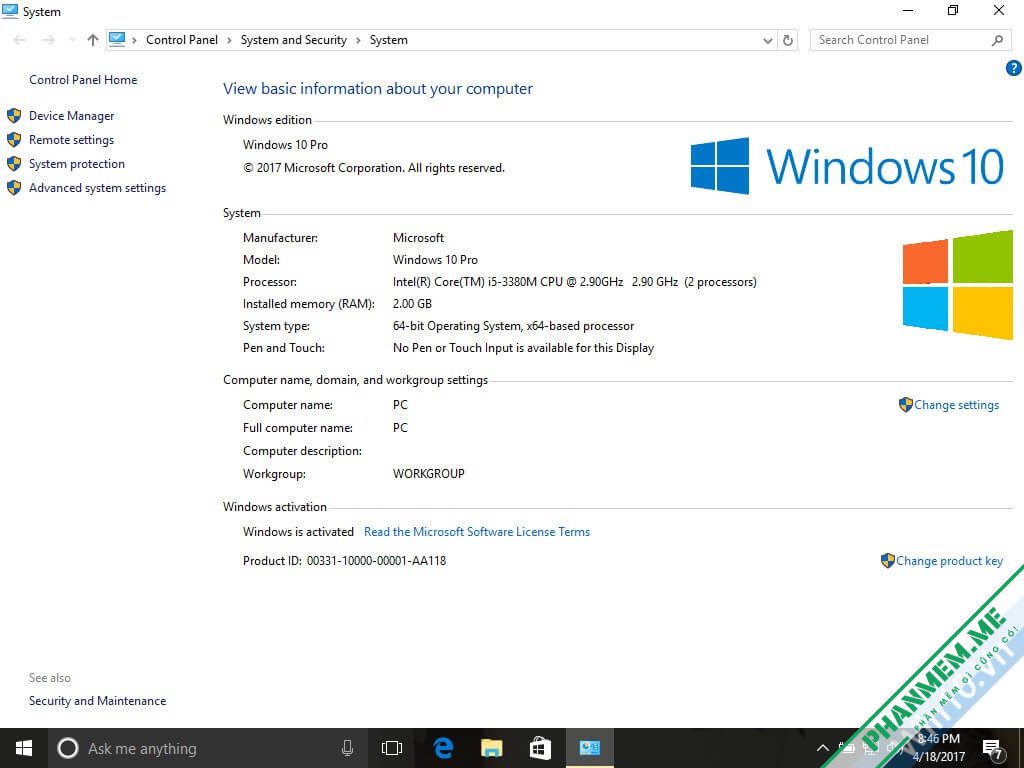Click the shield icon beside Remote settings
Viewport: 1024px width, 768px height.
tap(14, 140)
